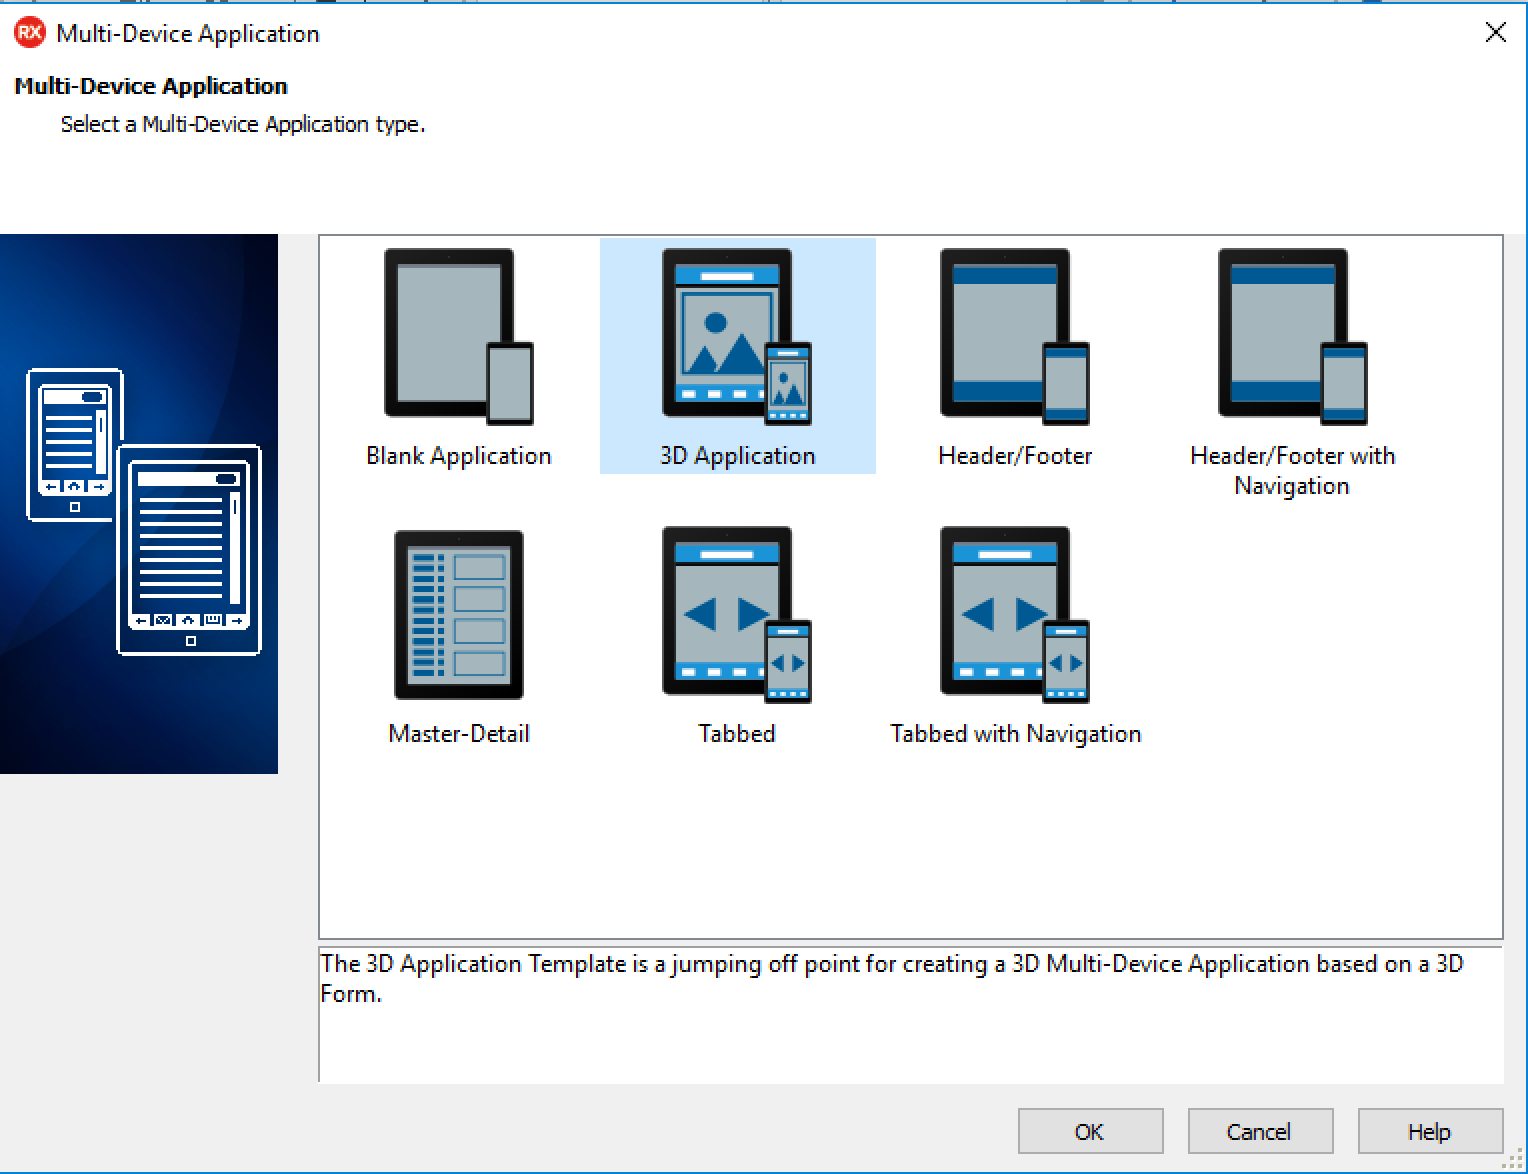Choose the Header/Footer template icon

click(1015, 337)
